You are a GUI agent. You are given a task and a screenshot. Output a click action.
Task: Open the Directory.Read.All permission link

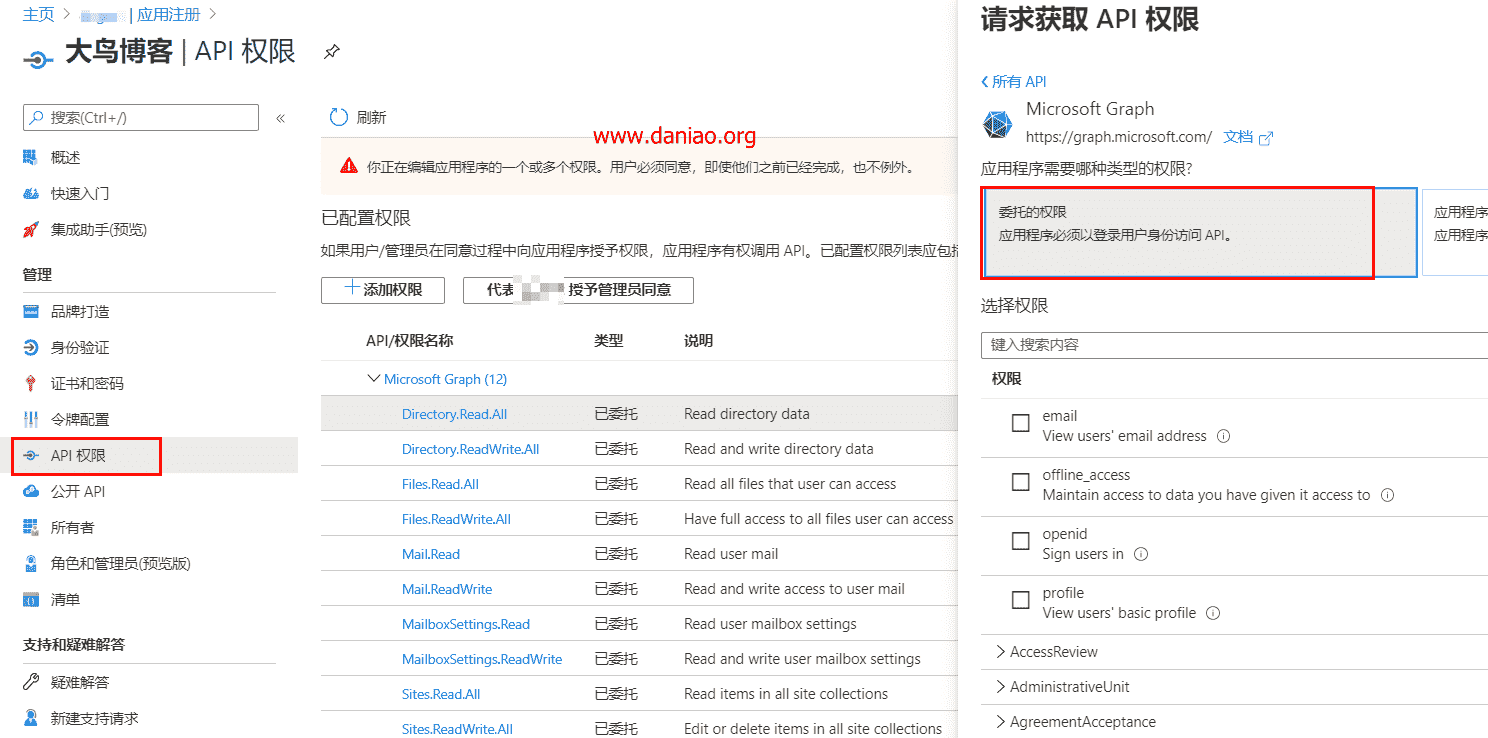(454, 414)
